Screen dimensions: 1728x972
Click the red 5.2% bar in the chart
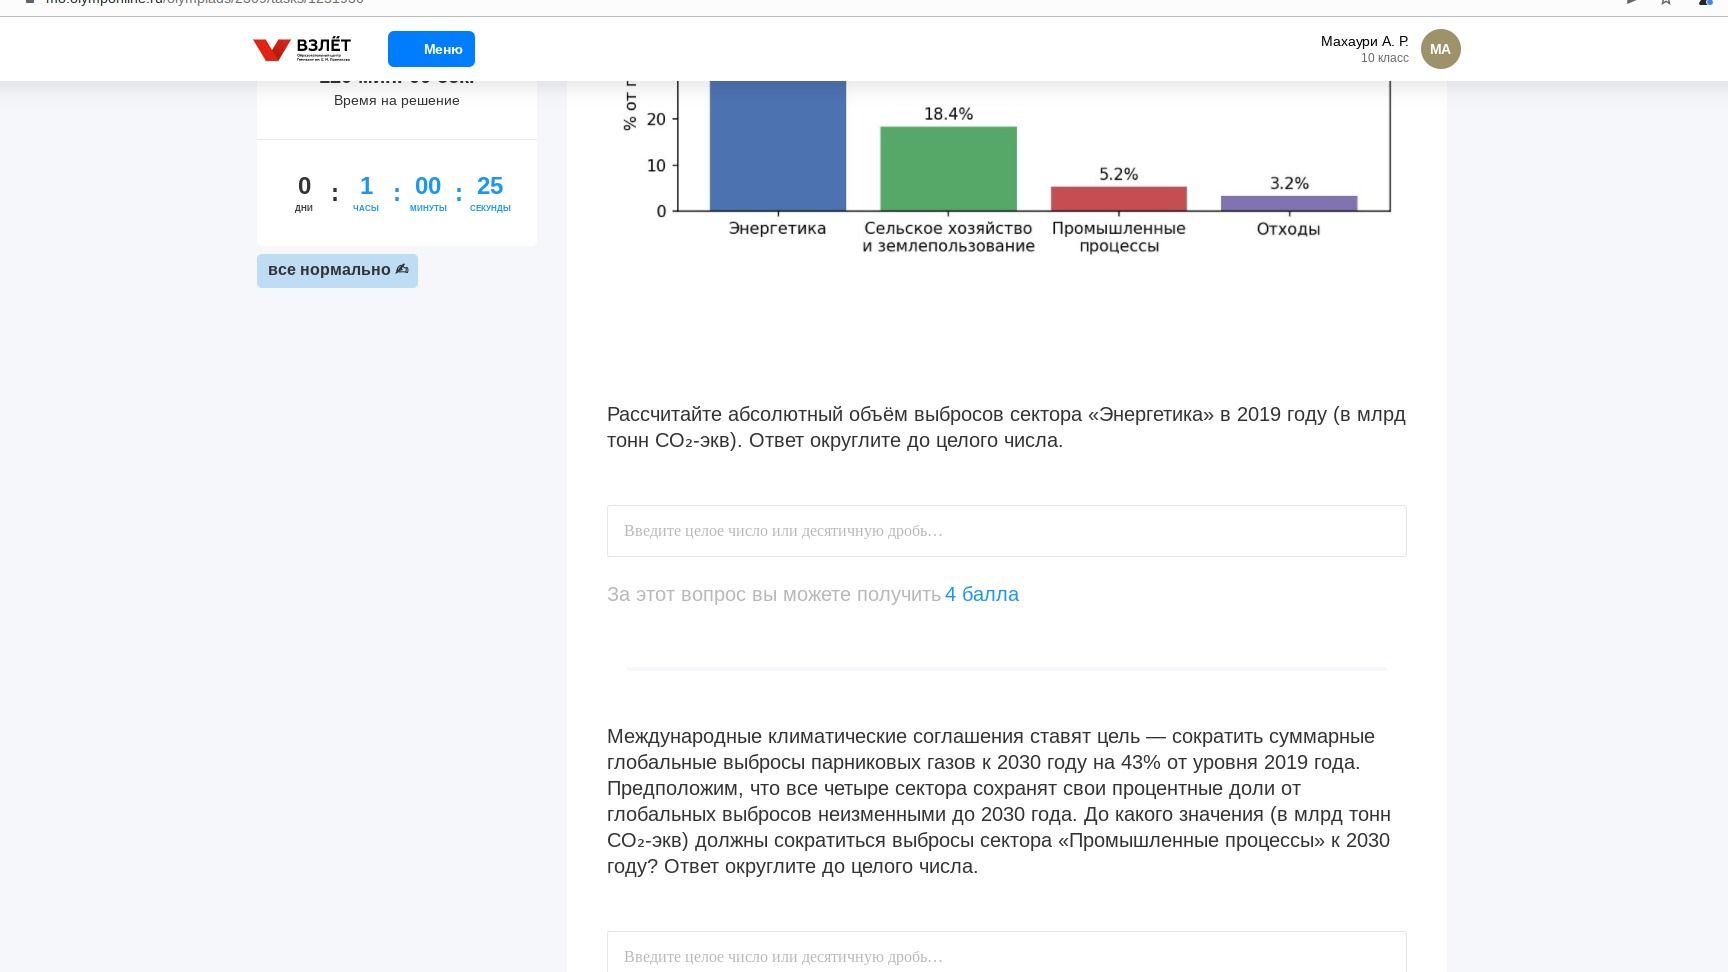click(x=1118, y=198)
